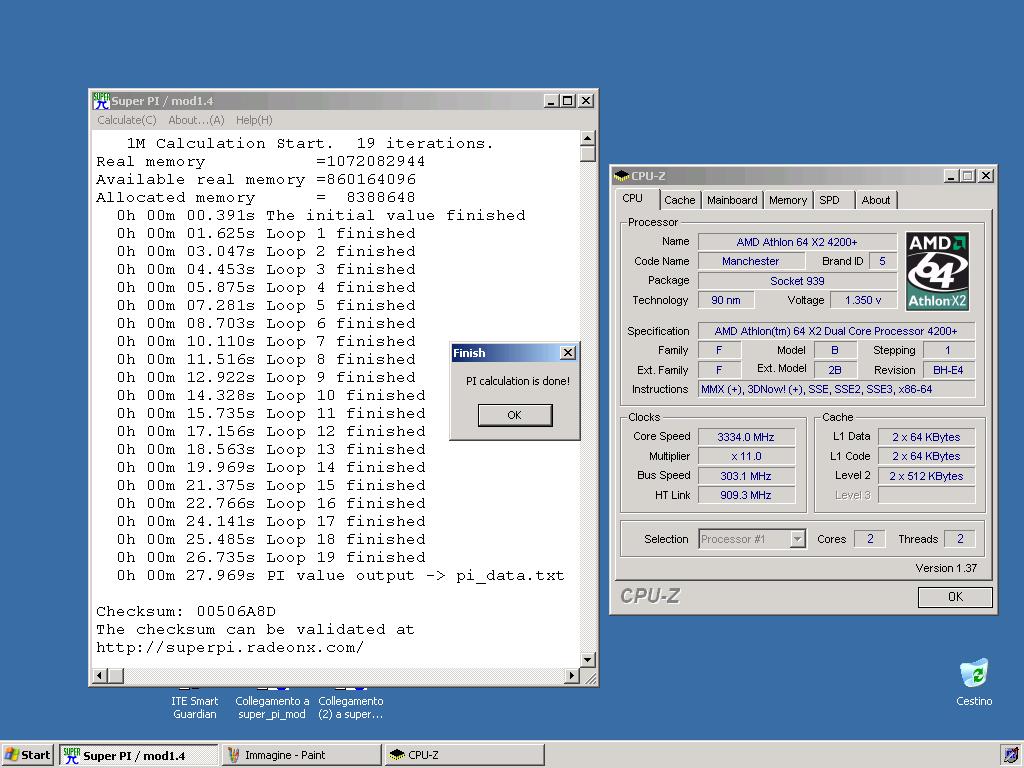This screenshot has width=1024, height=768.
Task: Click the Technology value 90 nm
Action: click(726, 300)
